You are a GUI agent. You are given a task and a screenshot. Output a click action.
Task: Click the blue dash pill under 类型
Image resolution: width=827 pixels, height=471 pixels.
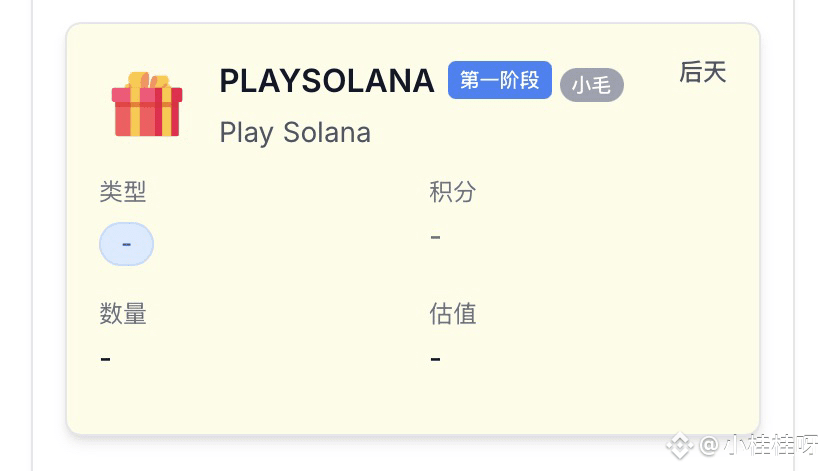point(126,244)
